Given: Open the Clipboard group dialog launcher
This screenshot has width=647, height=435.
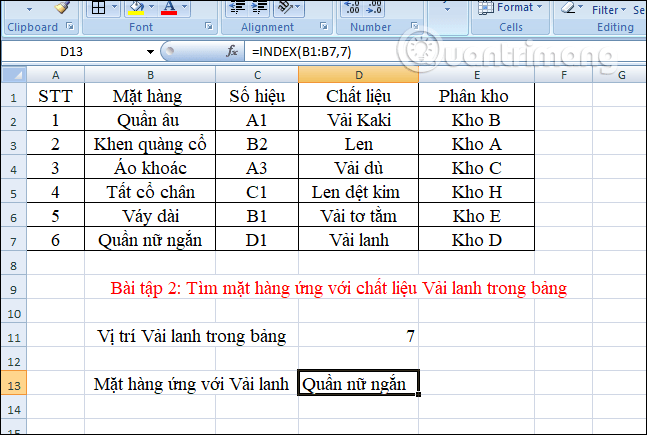Looking at the screenshot, I should coord(70,27).
